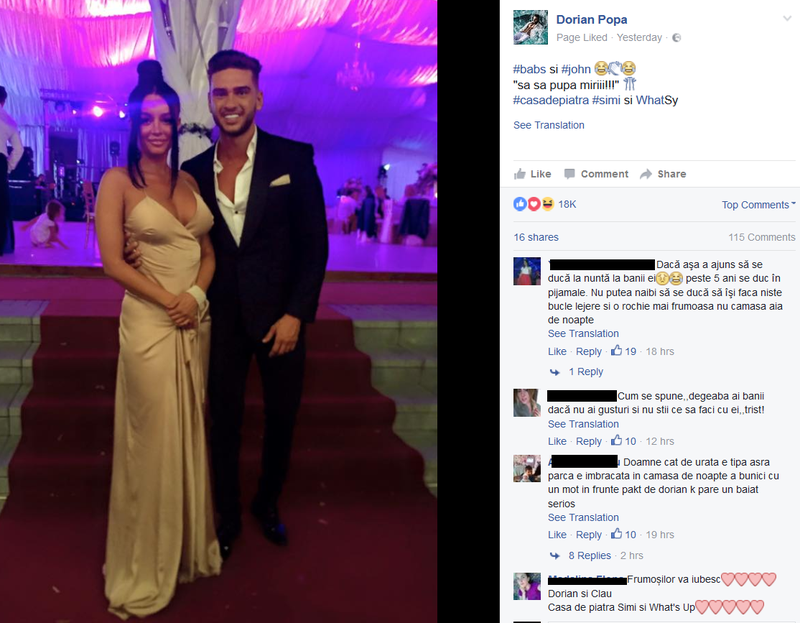Image resolution: width=800 pixels, height=623 pixels.
Task: Click Reply on the 12 hrs comment
Action: coord(588,441)
